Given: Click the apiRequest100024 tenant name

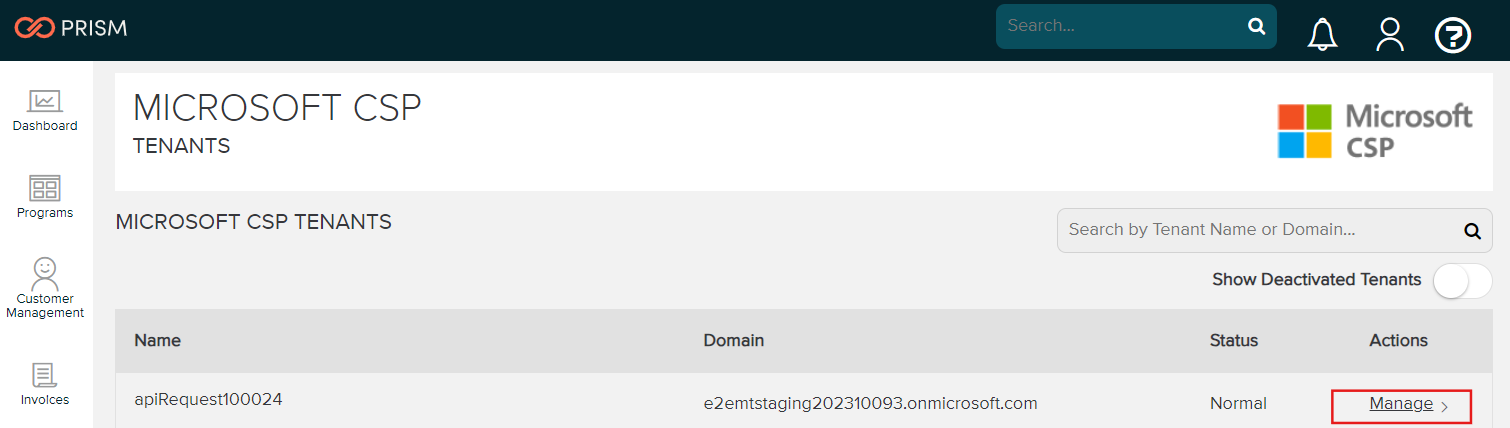Looking at the screenshot, I should tap(208, 399).
